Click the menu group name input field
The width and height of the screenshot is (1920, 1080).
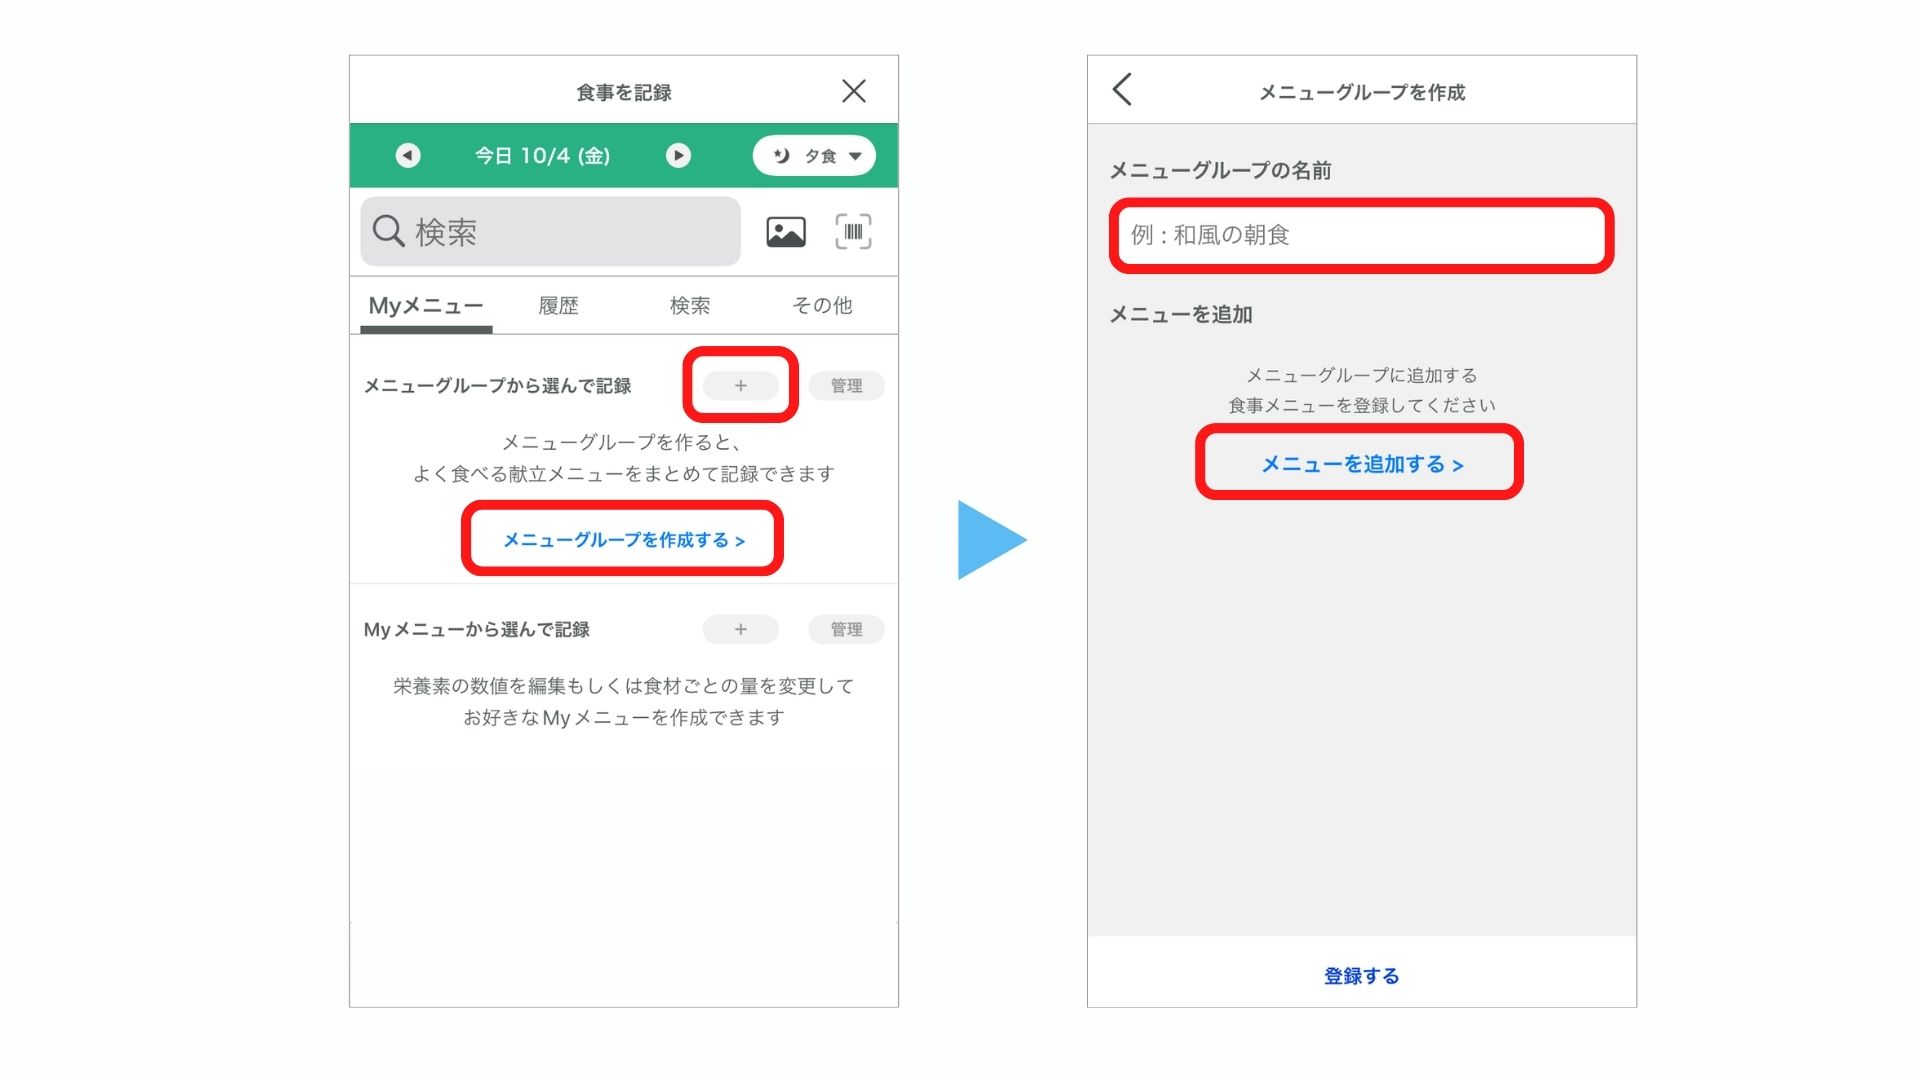tap(1361, 235)
